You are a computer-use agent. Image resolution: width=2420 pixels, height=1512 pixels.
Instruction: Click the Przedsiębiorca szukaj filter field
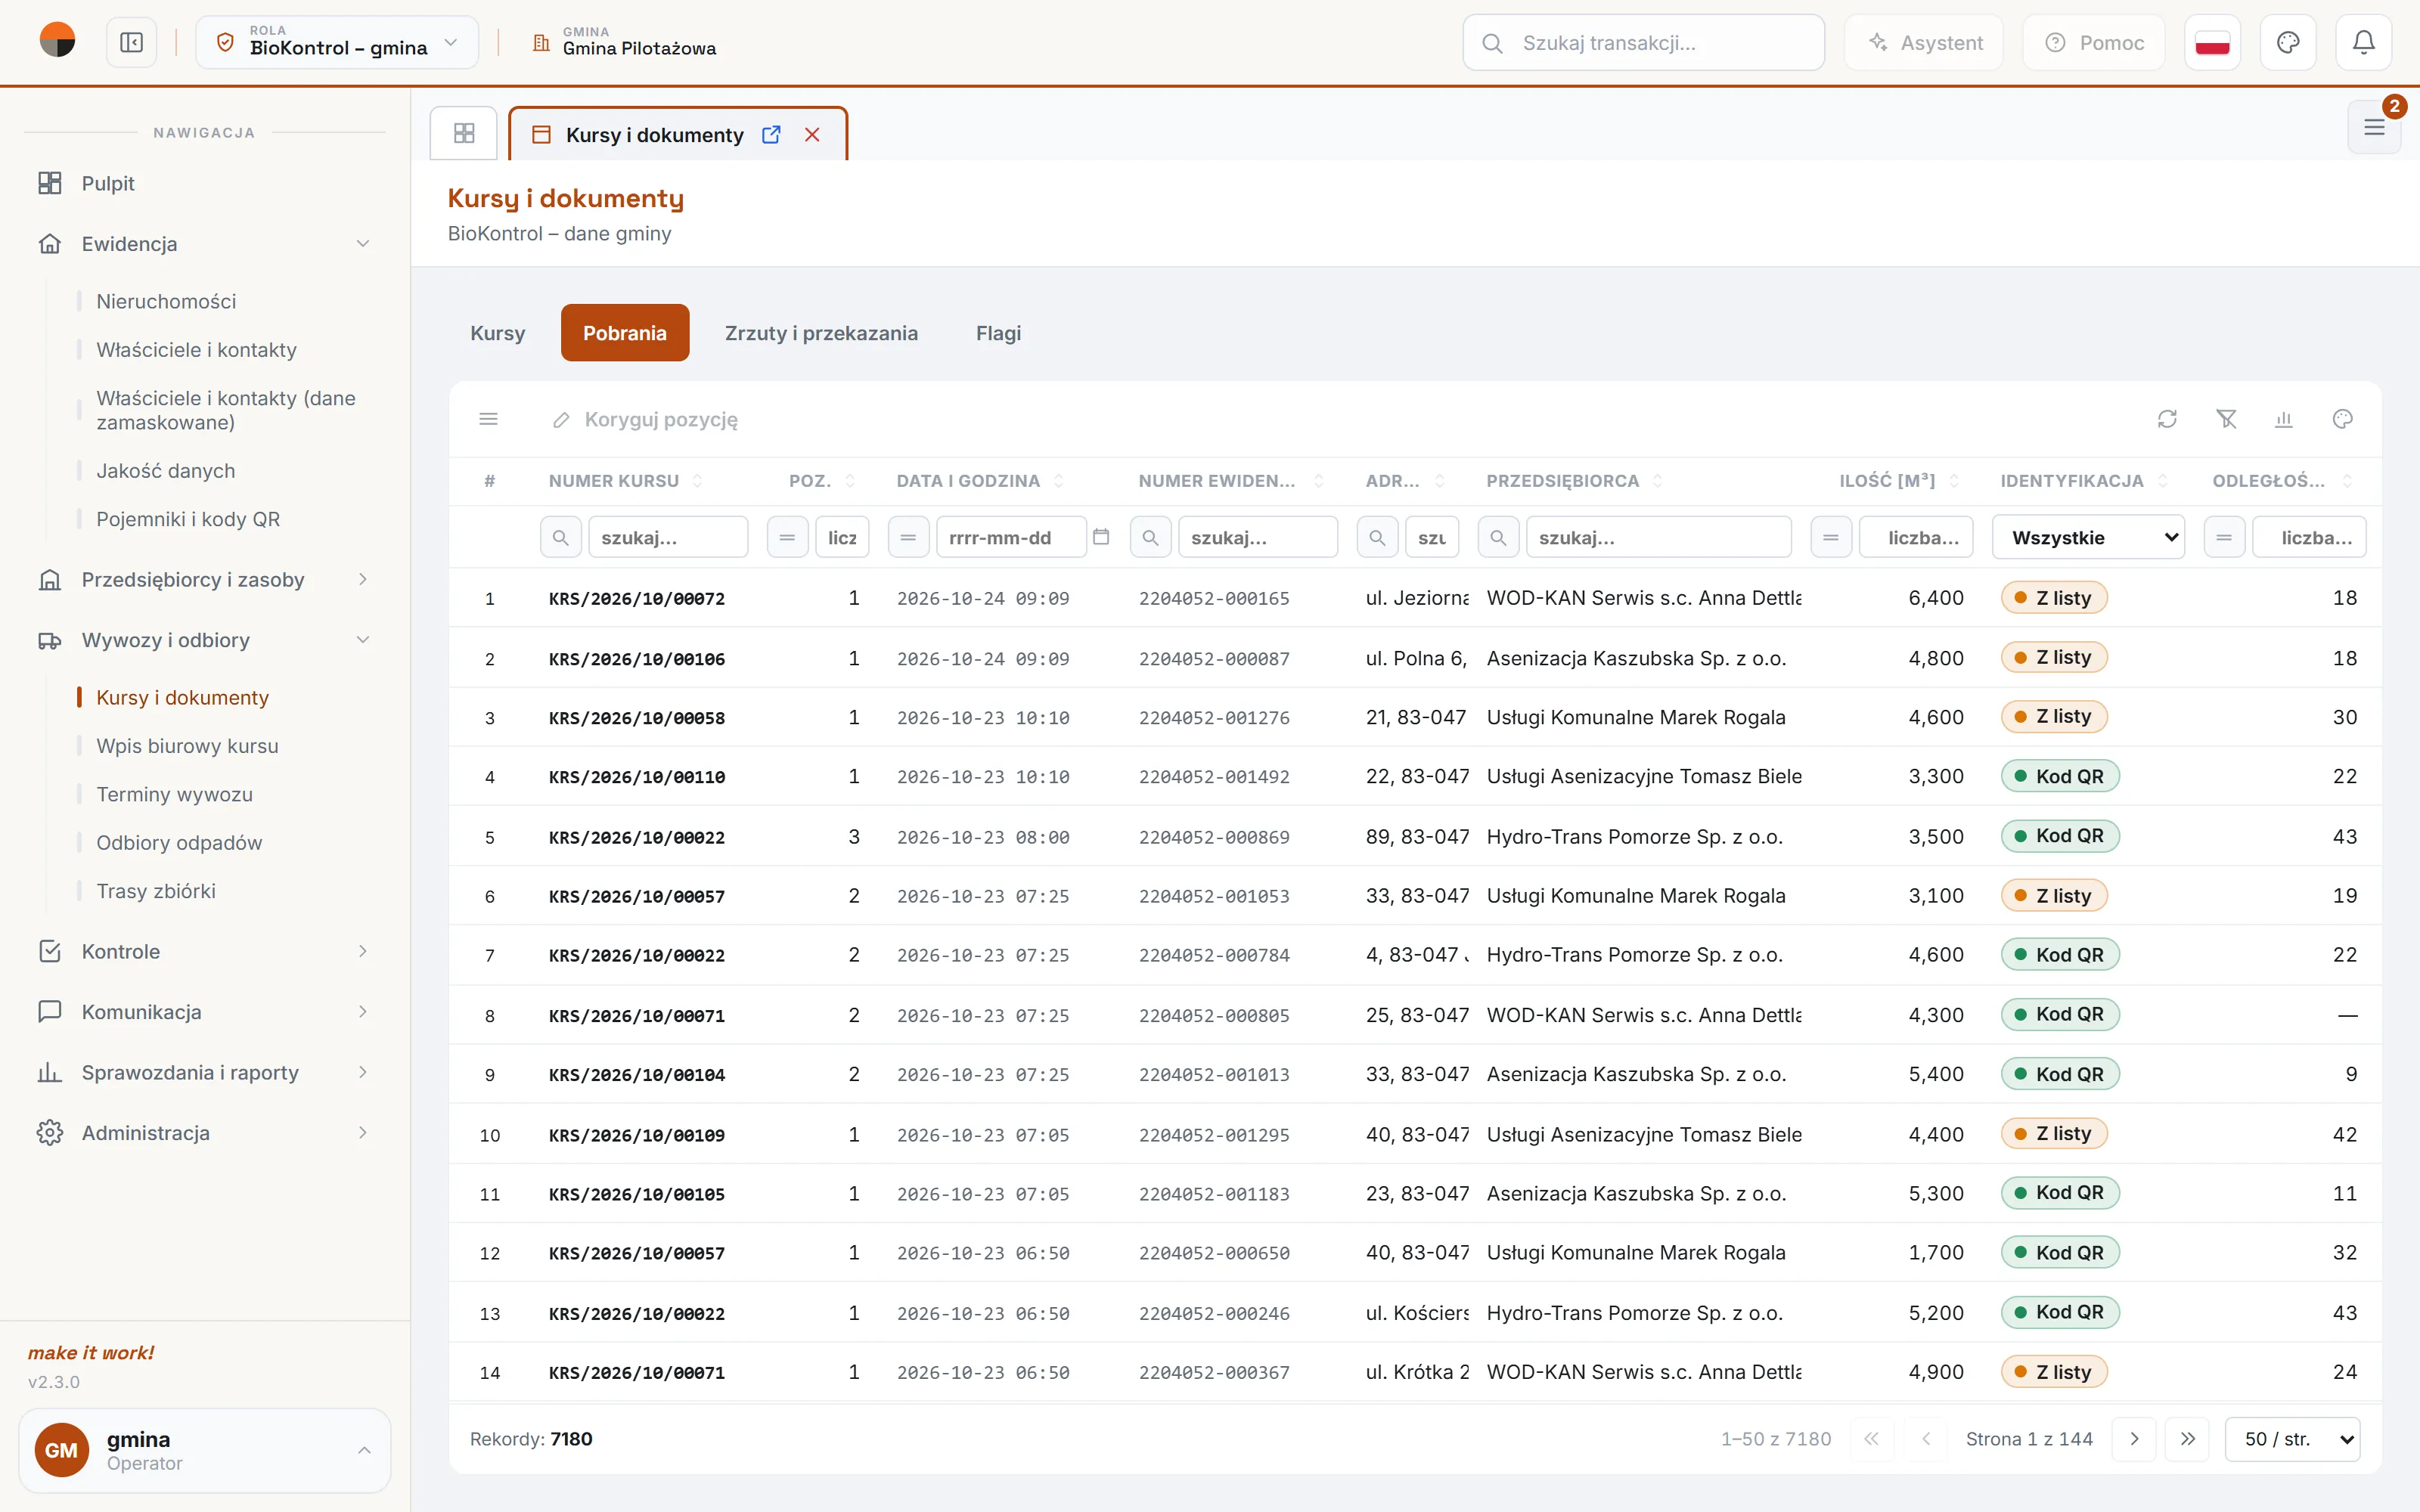click(1659, 537)
